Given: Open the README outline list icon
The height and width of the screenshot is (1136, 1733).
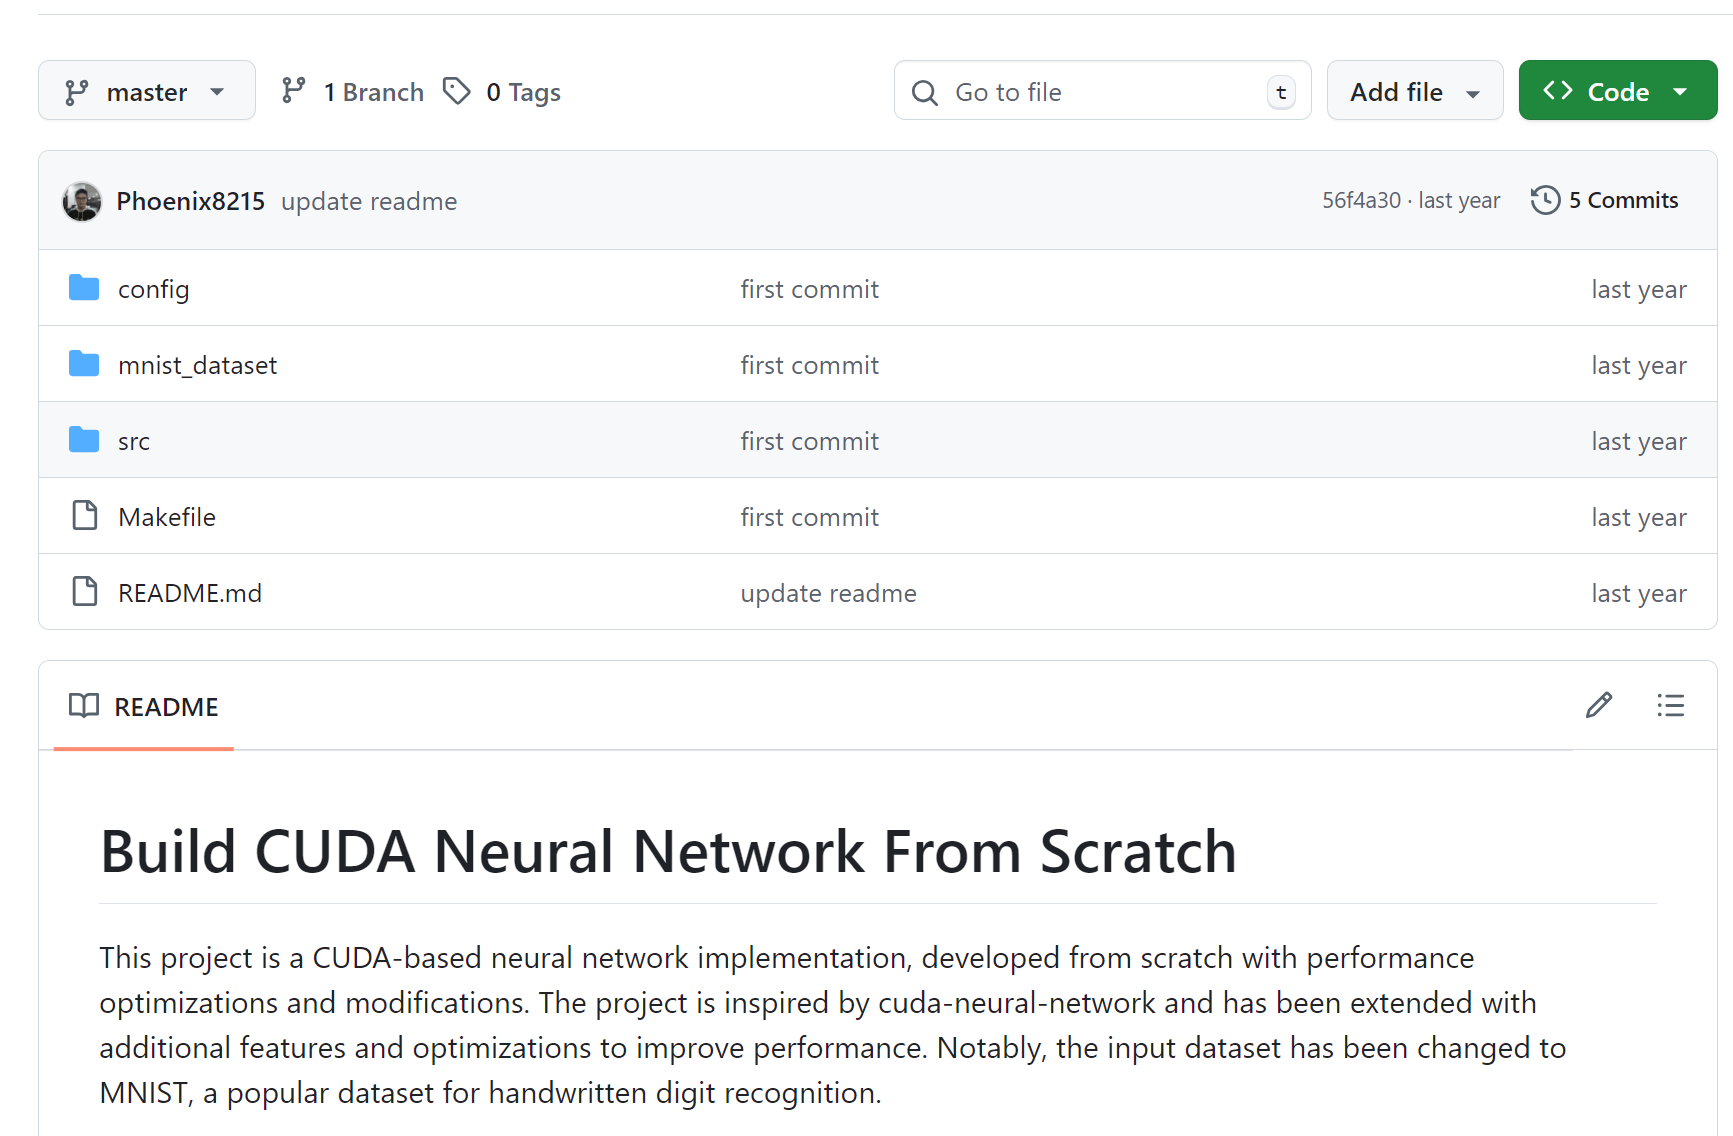Looking at the screenshot, I should pyautogui.click(x=1670, y=706).
